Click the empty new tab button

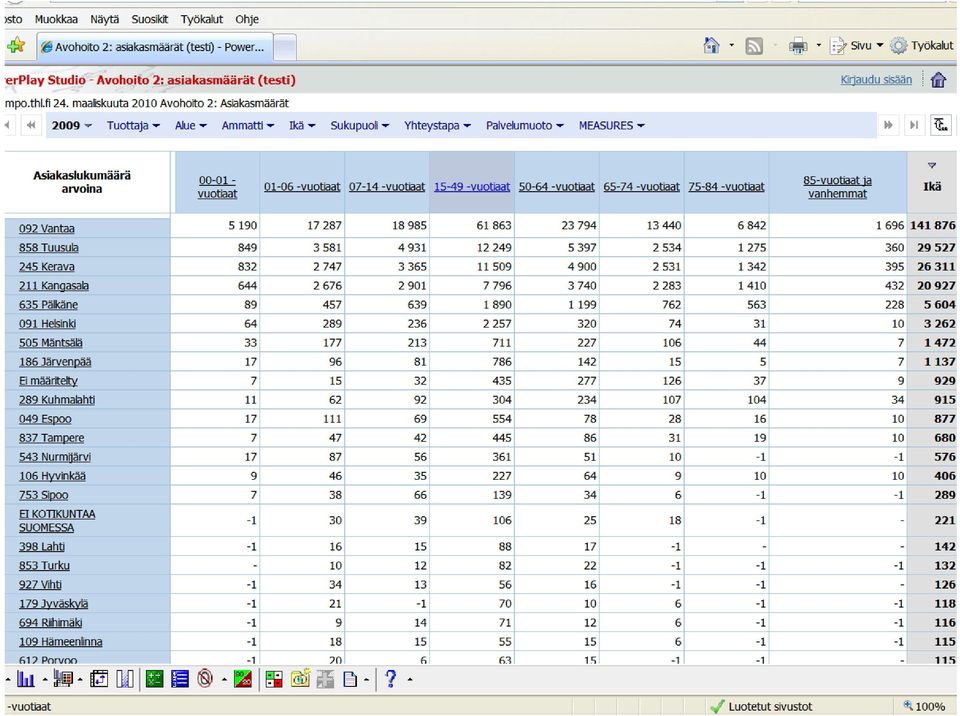click(285, 47)
